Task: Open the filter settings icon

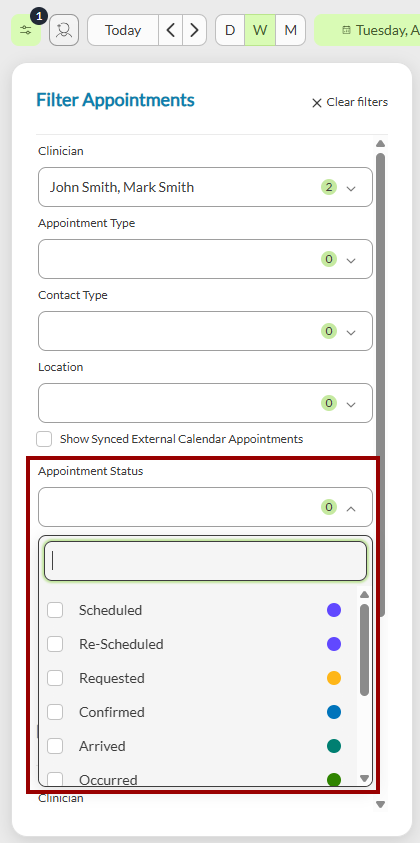Action: click(26, 30)
